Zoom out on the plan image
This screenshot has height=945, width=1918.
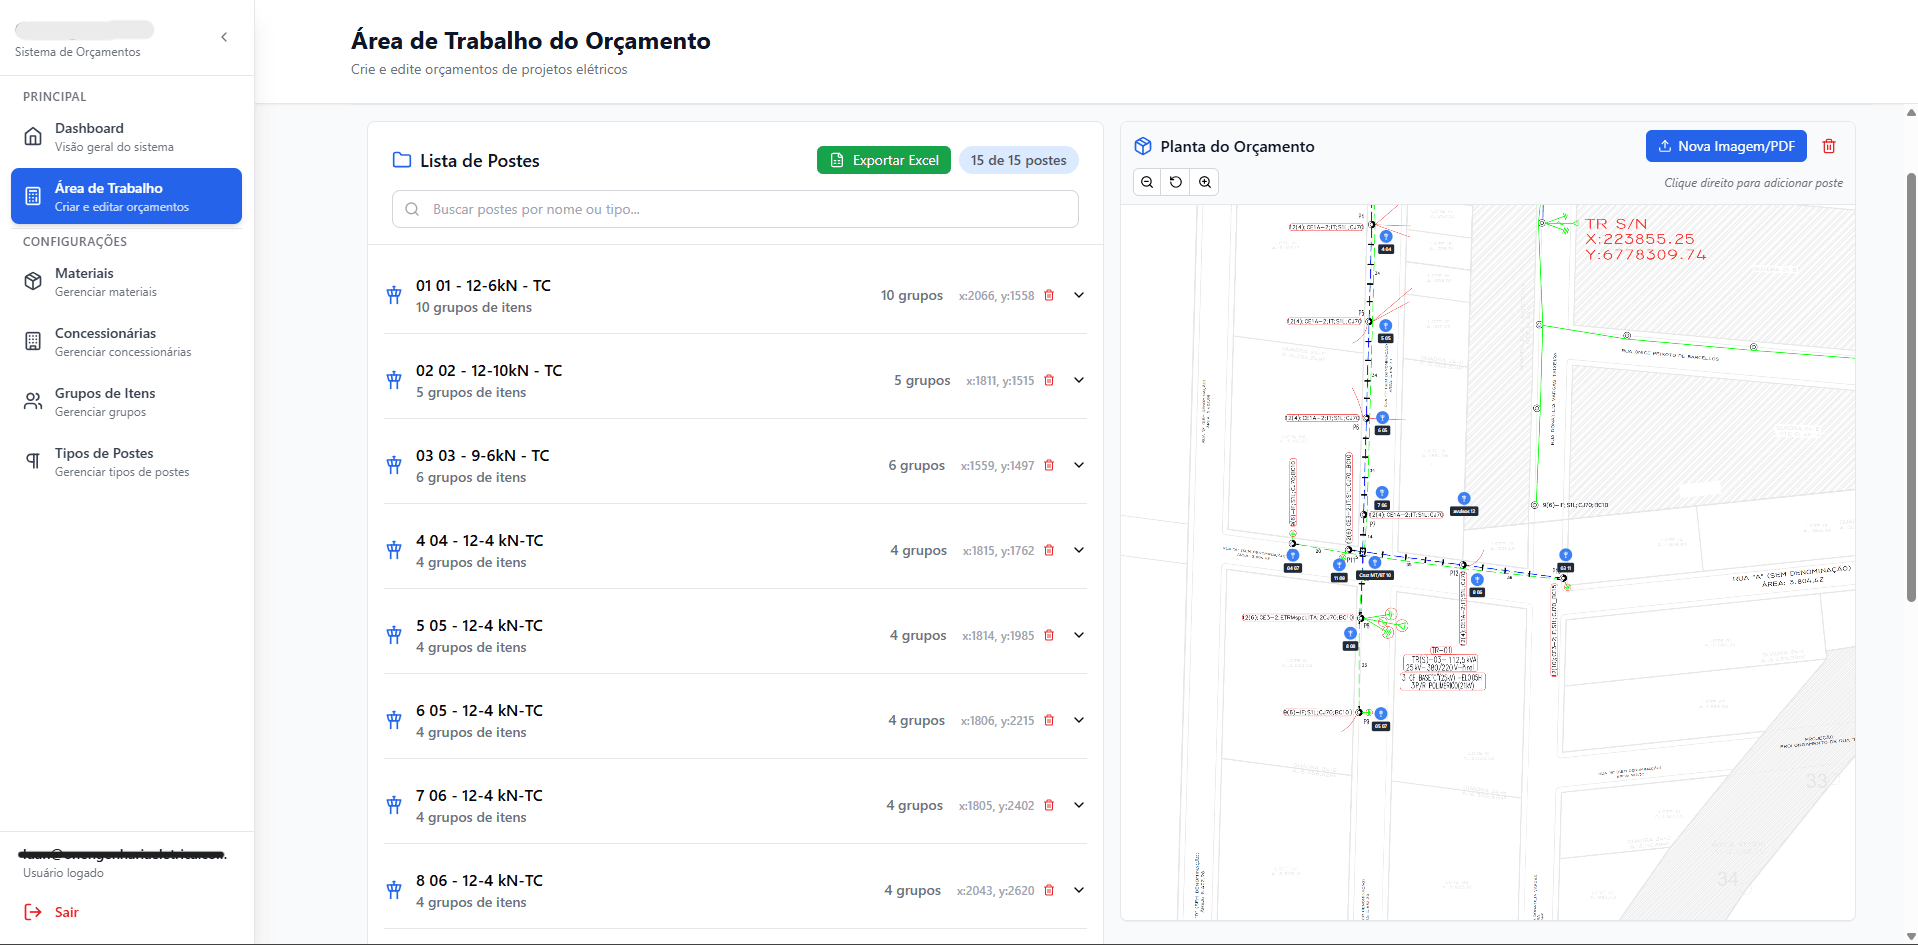pos(1146,182)
